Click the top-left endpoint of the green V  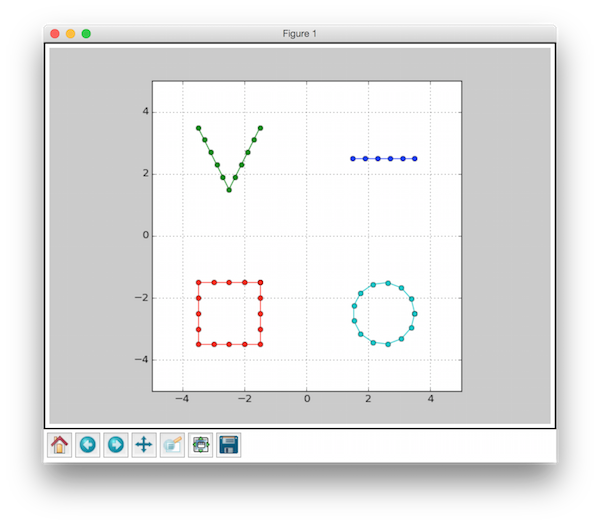[x=198, y=128]
